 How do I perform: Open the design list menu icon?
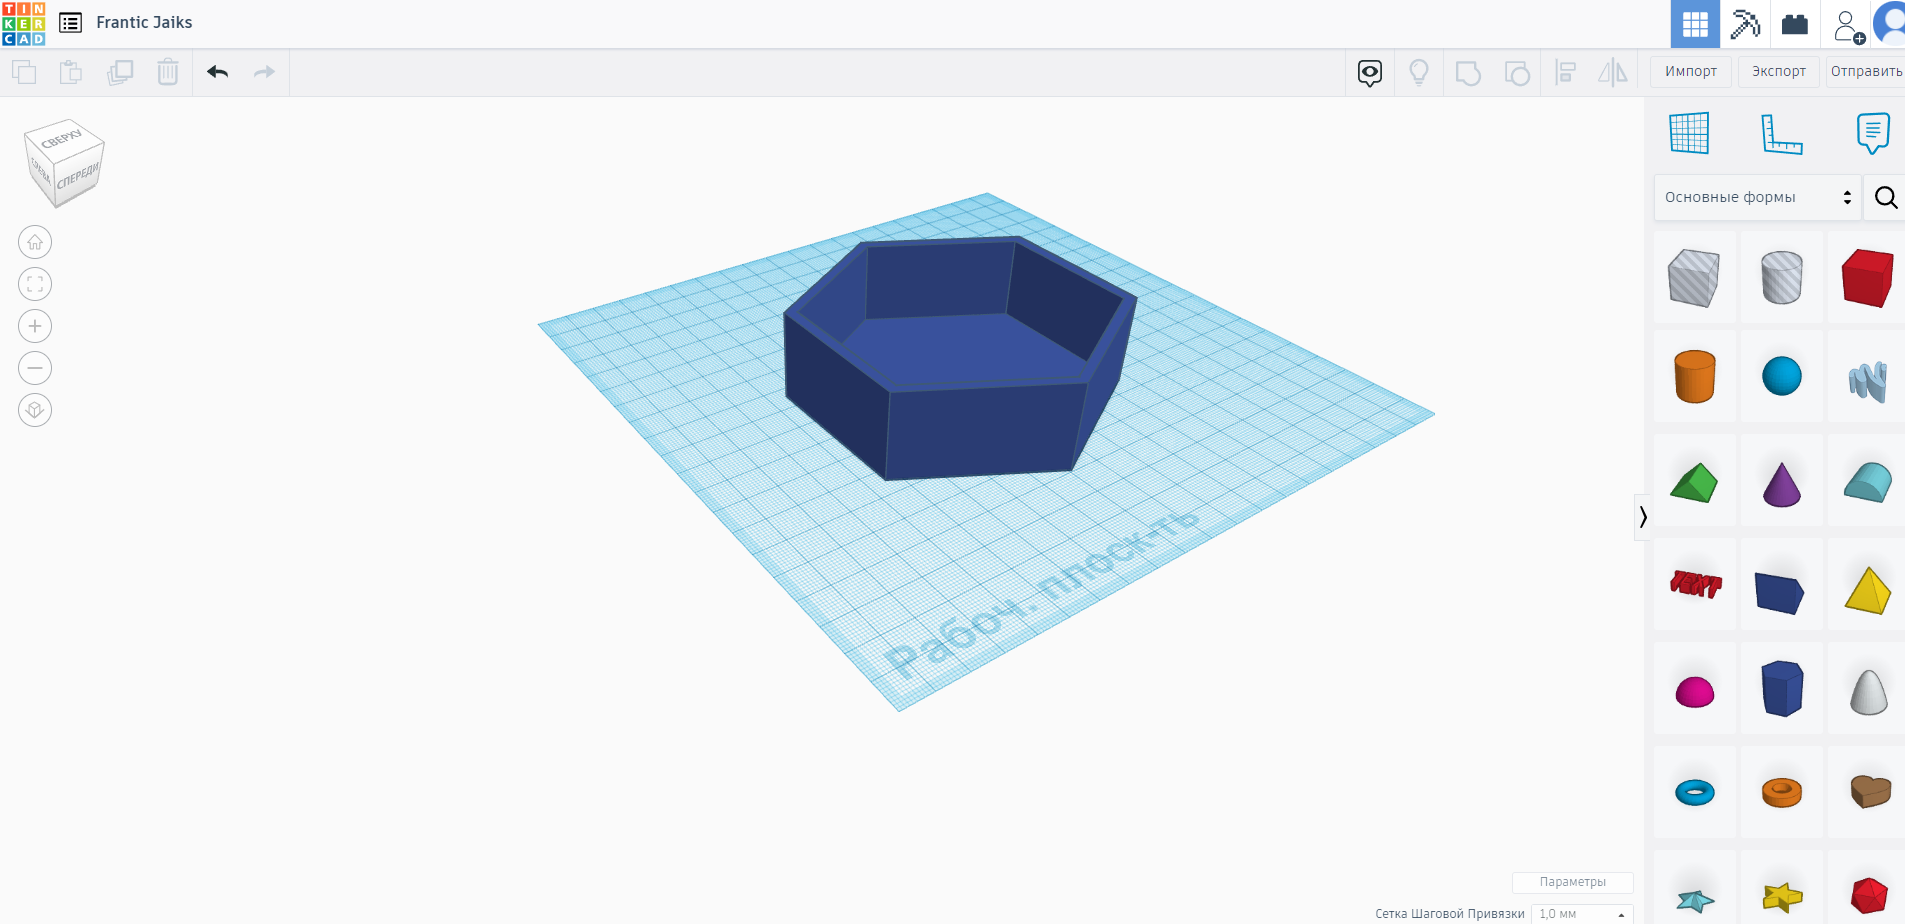[x=70, y=22]
